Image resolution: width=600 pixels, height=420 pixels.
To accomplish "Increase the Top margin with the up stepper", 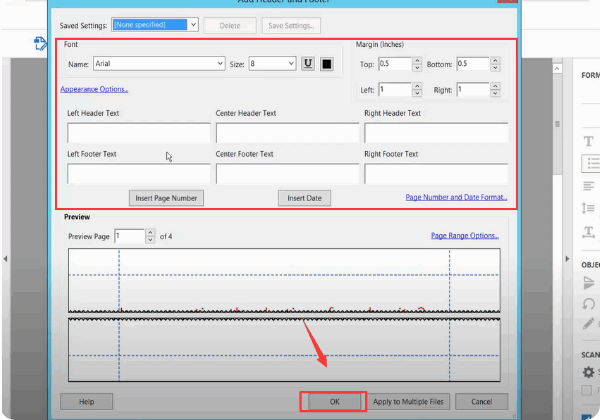I will click(415, 60).
